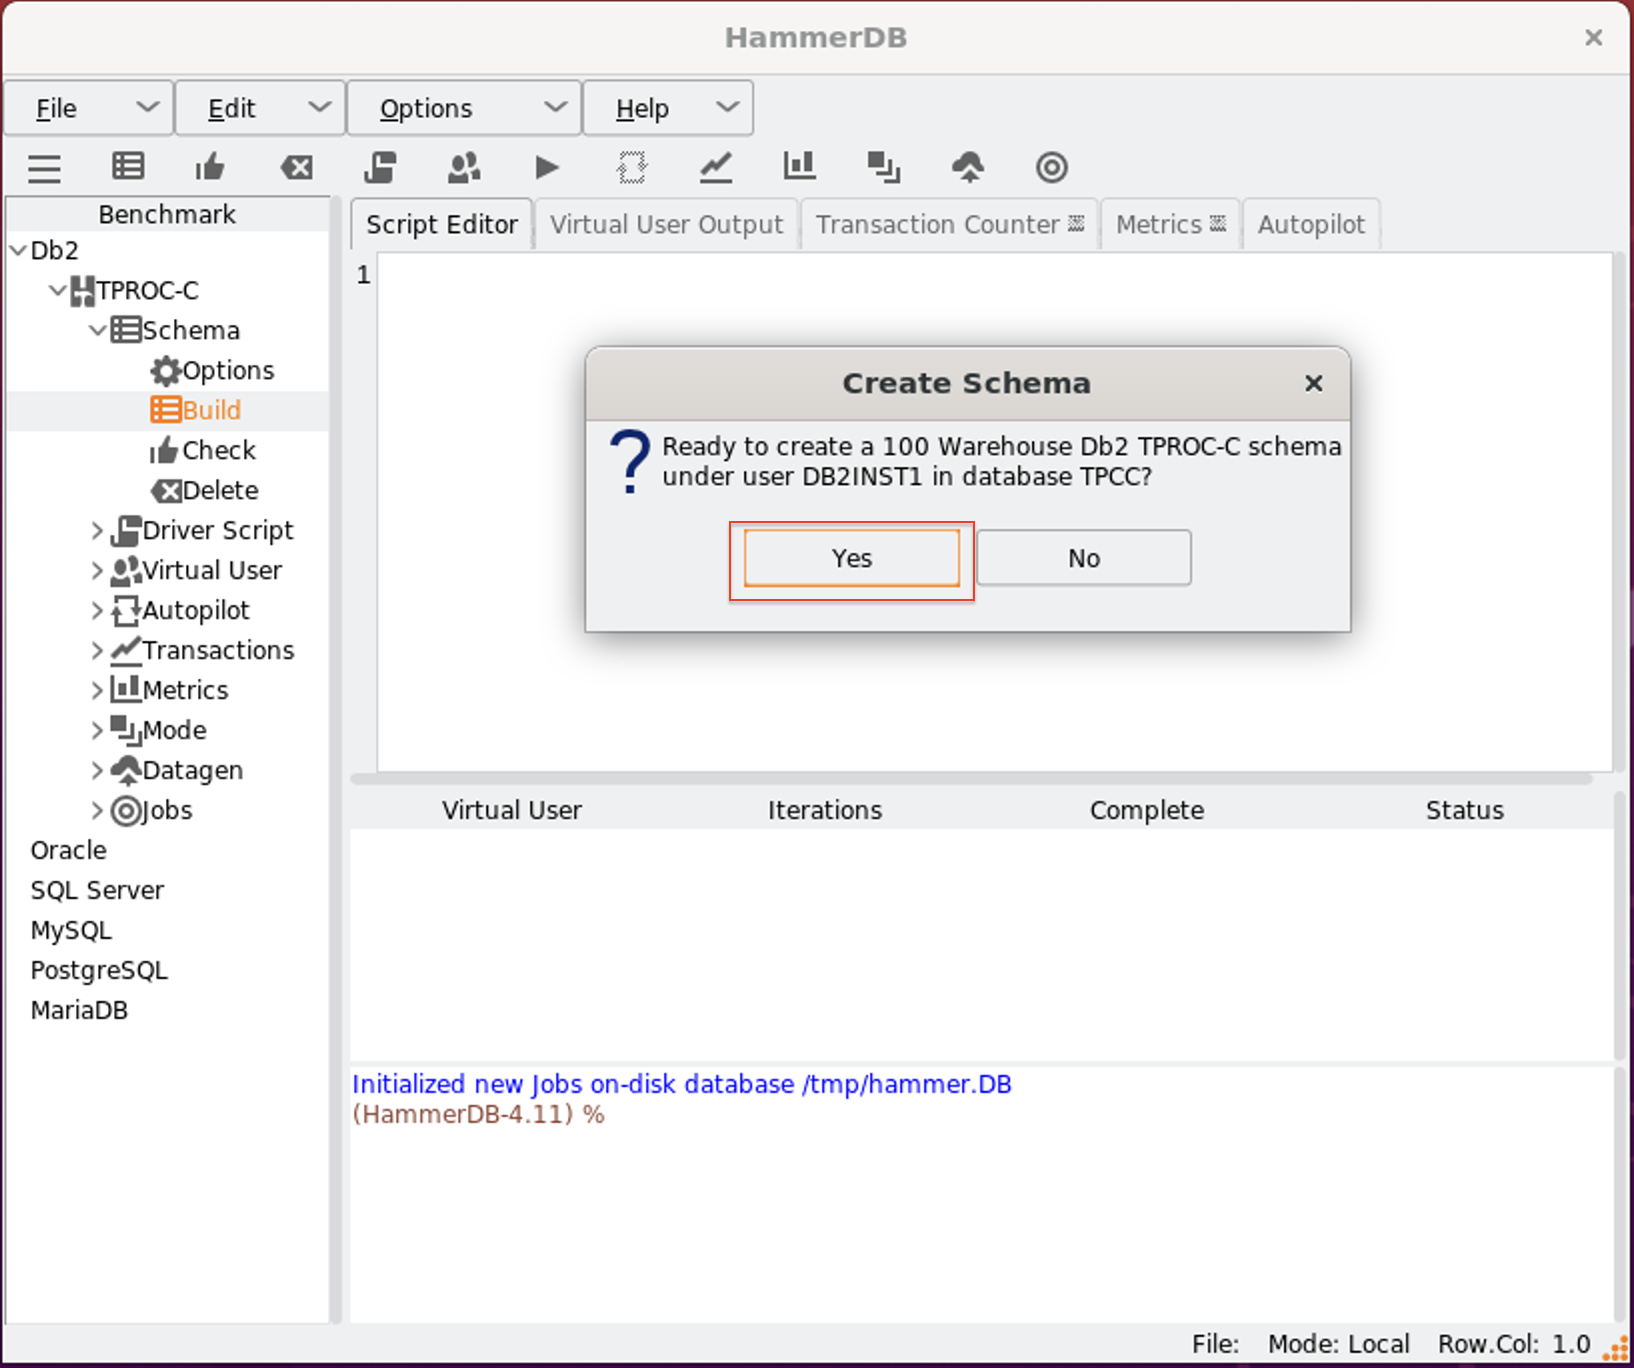The height and width of the screenshot is (1368, 1634).
Task: Open the Help menu
Action: [668, 108]
